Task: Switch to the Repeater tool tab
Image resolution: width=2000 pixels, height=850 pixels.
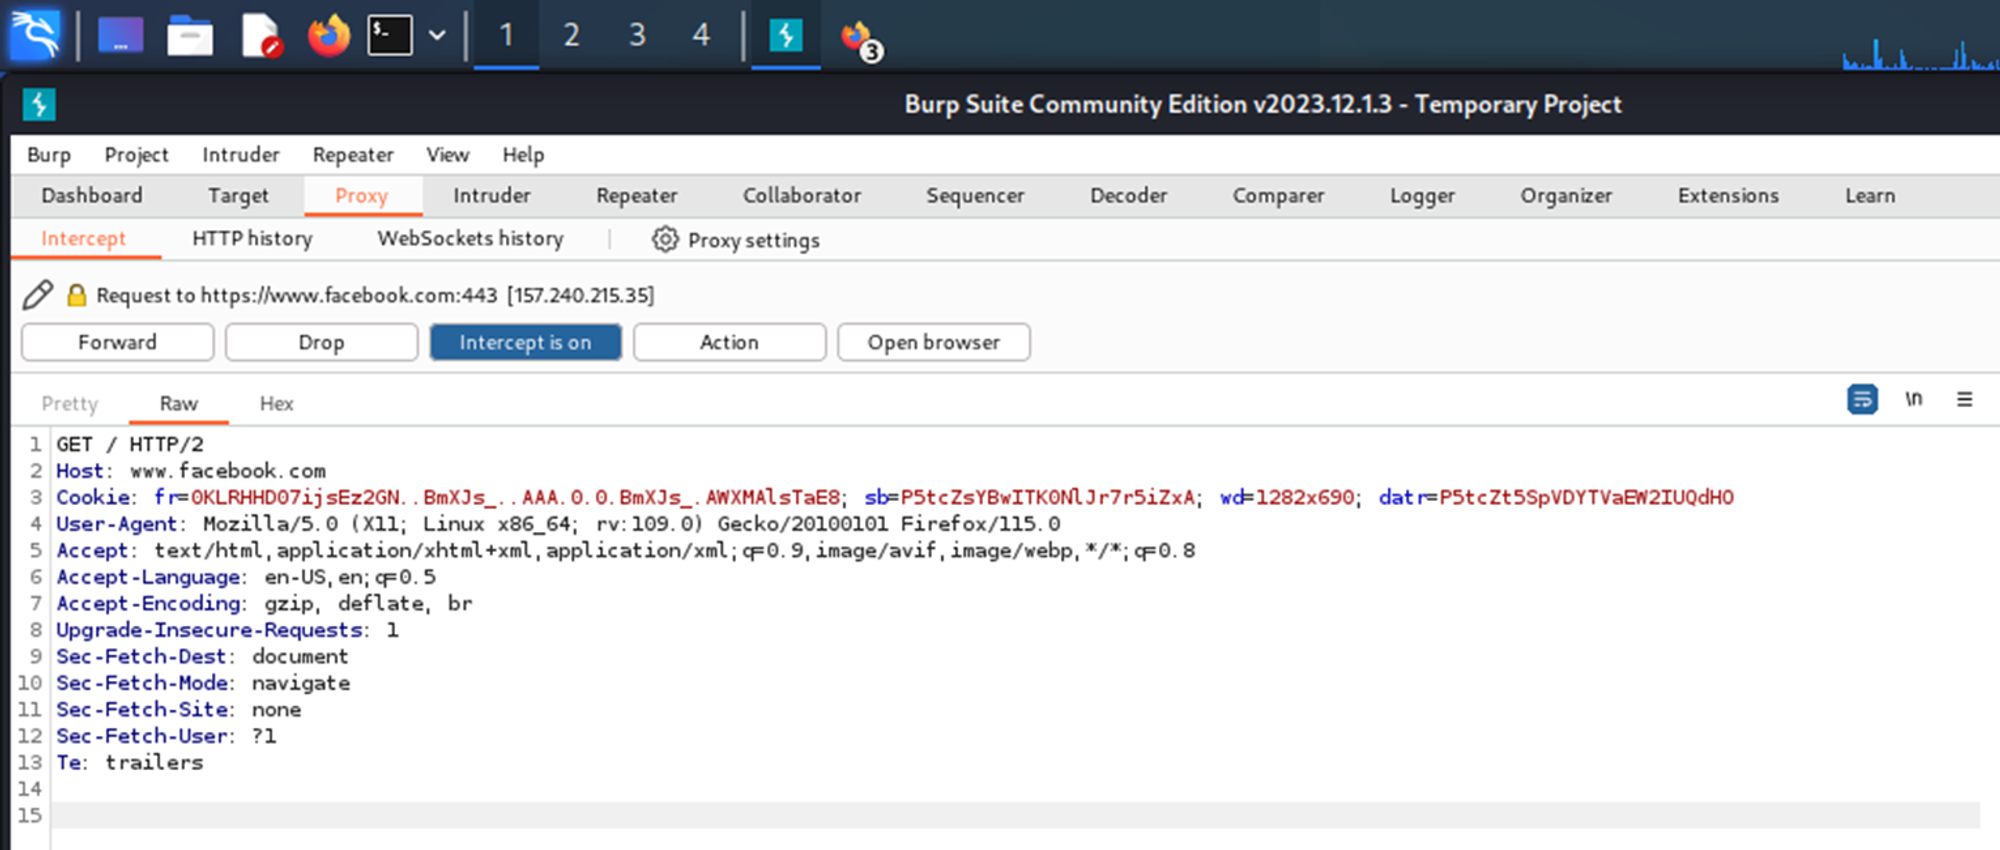Action: pyautogui.click(x=637, y=196)
